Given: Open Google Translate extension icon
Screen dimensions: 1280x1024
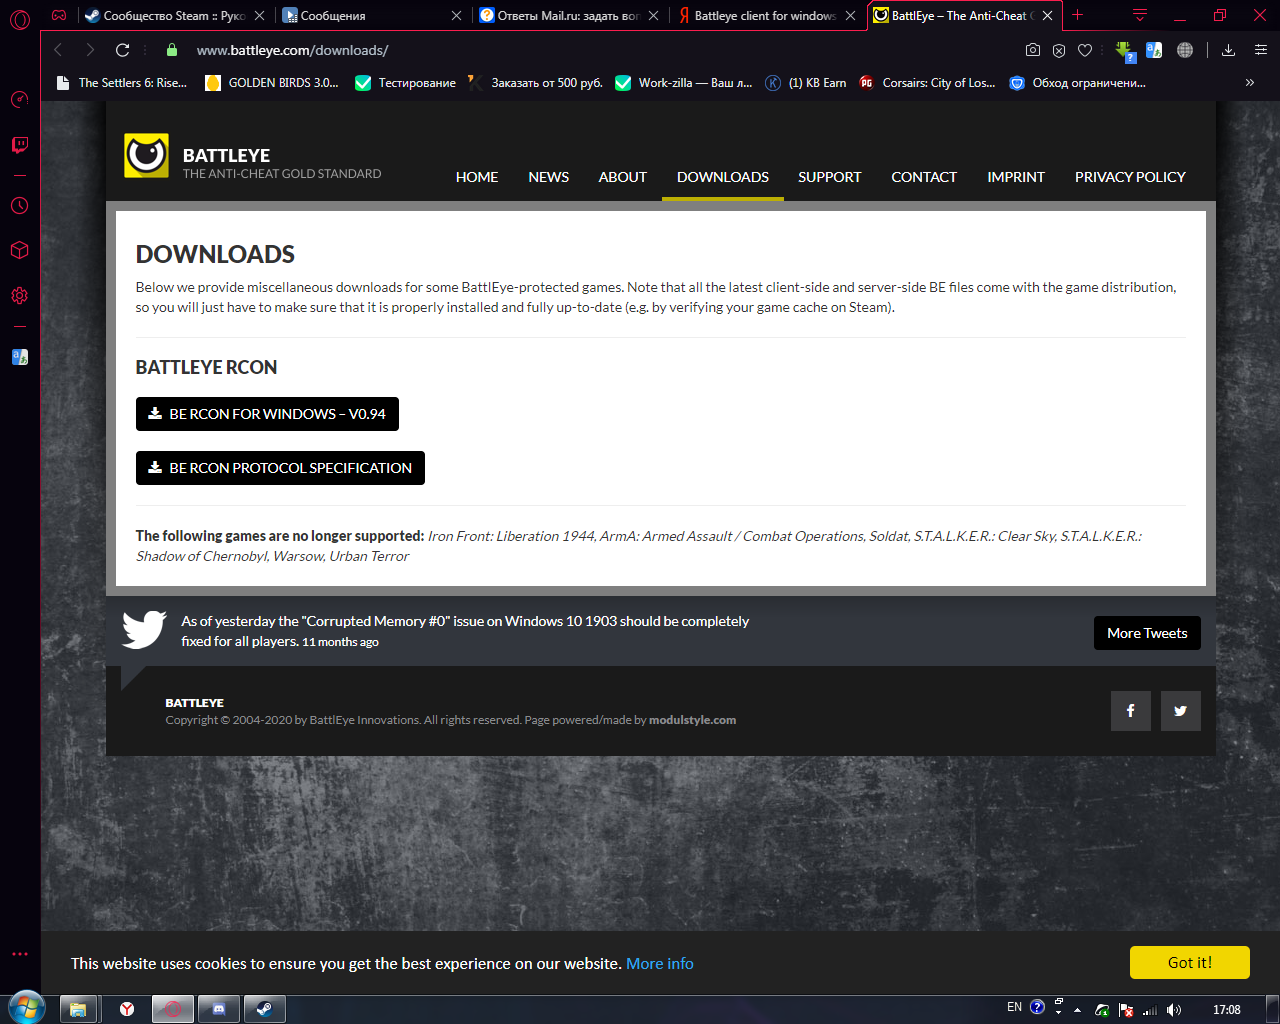Looking at the screenshot, I should click(x=1154, y=50).
